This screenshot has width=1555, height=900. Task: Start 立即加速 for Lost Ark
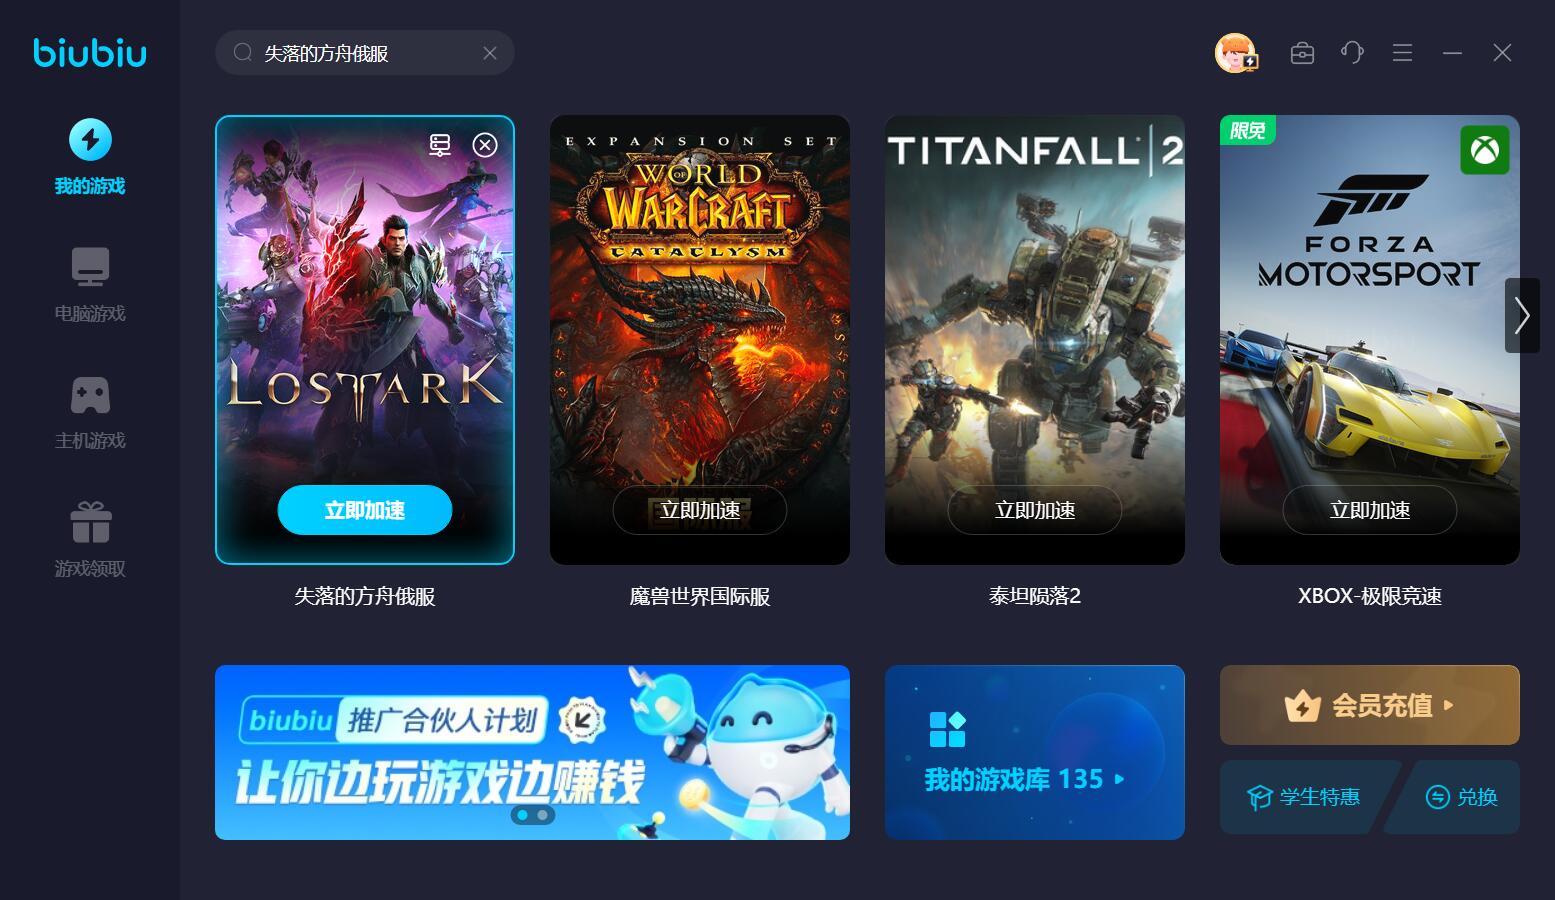[x=365, y=510]
